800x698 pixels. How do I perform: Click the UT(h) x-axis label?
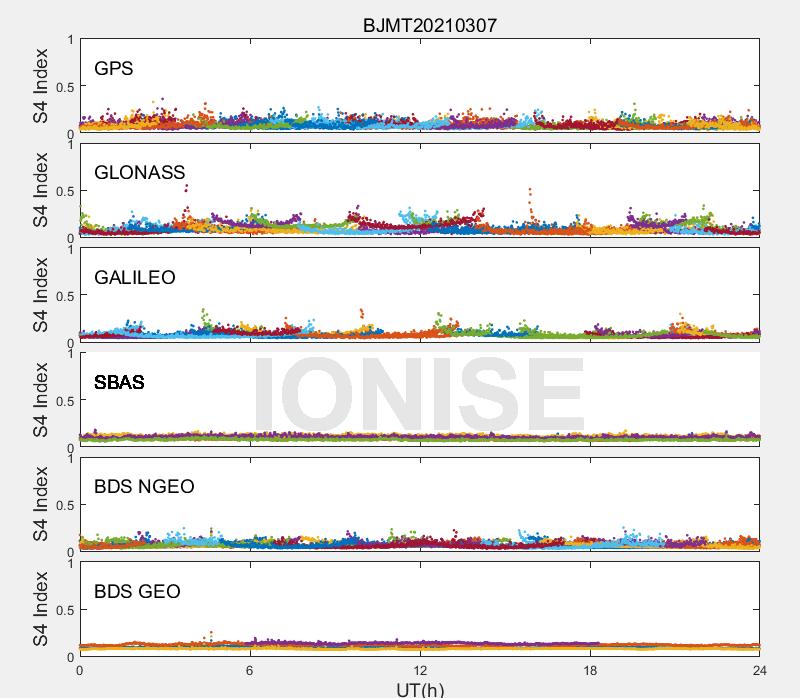[420, 690]
